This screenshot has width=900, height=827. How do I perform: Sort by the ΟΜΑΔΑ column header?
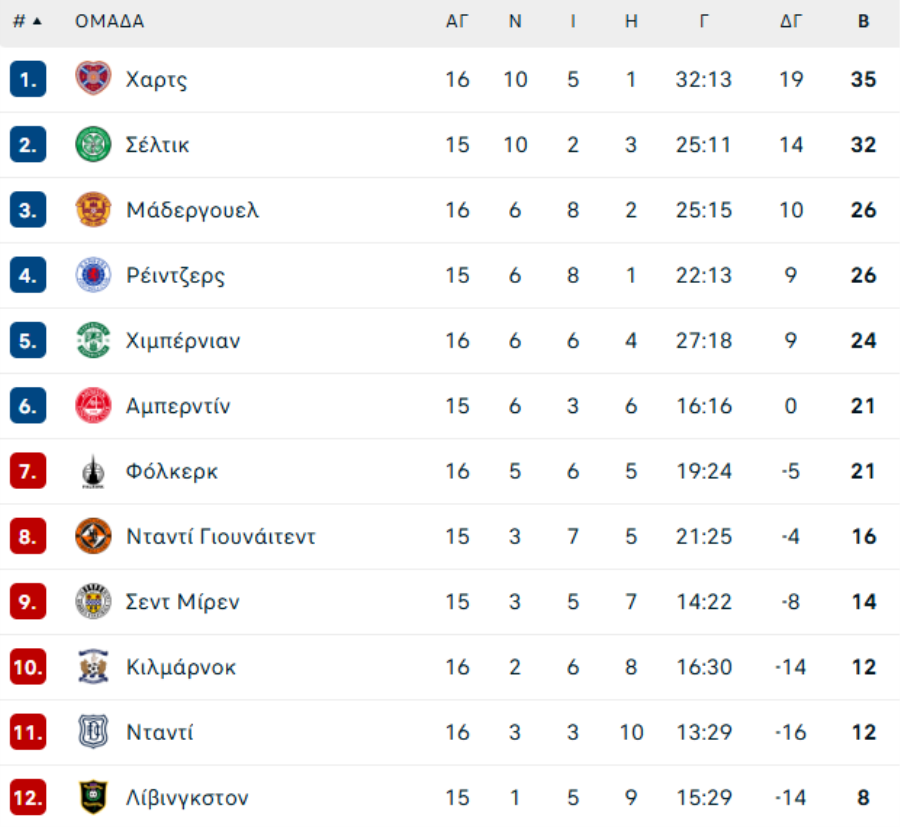coord(109,21)
